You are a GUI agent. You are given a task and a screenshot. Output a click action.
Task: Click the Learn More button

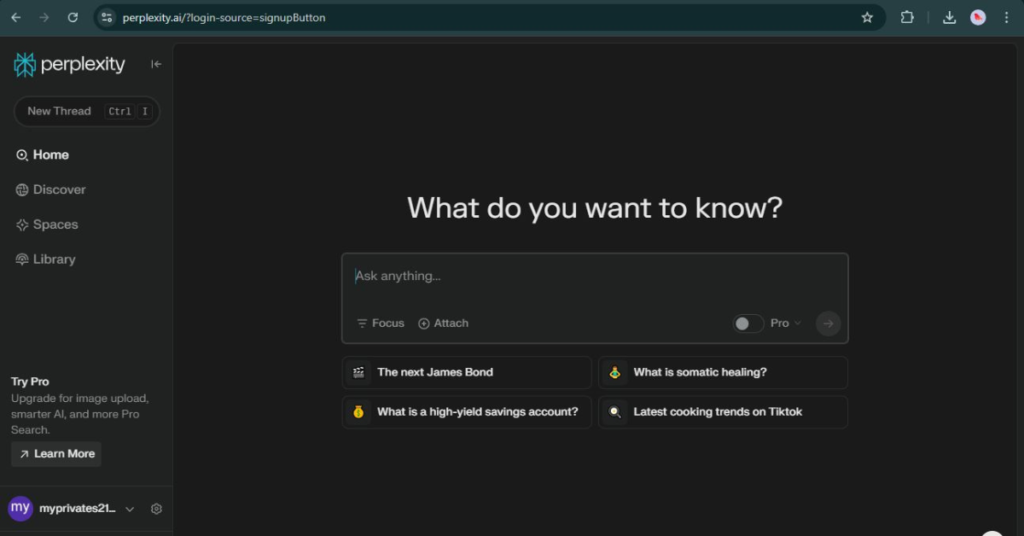56,454
